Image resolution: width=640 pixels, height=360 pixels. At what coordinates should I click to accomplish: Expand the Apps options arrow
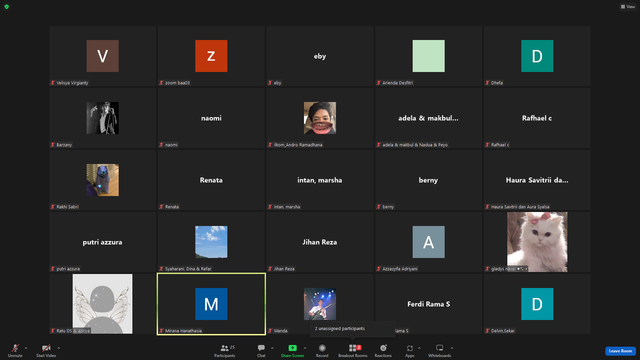(419, 348)
